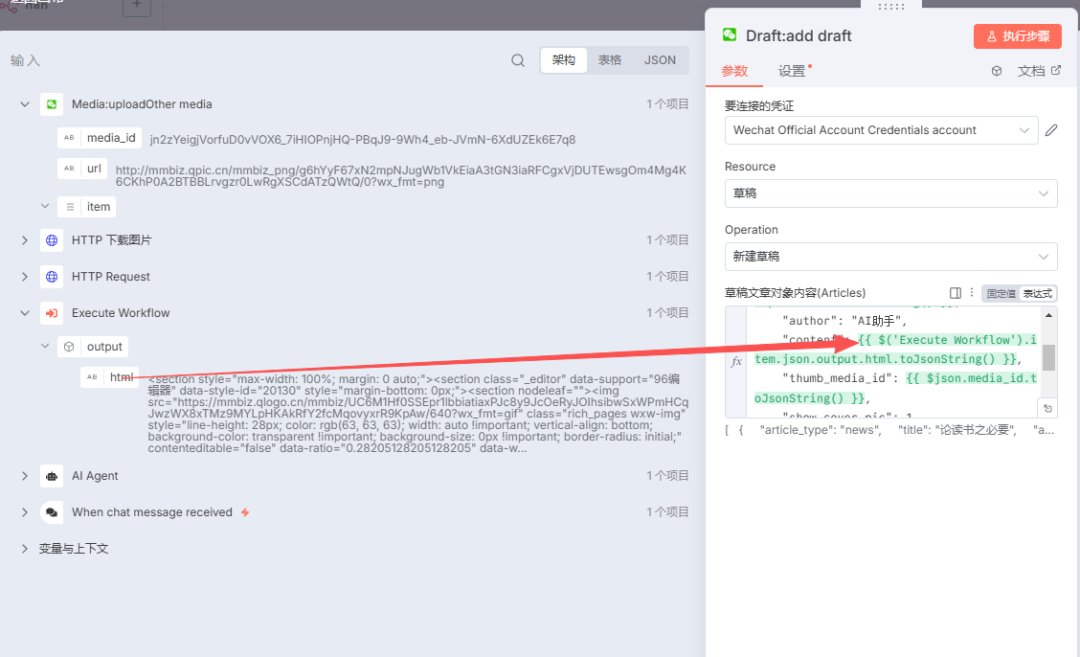Click the HTTP 下载图片 globe icon

pyautogui.click(x=52, y=240)
